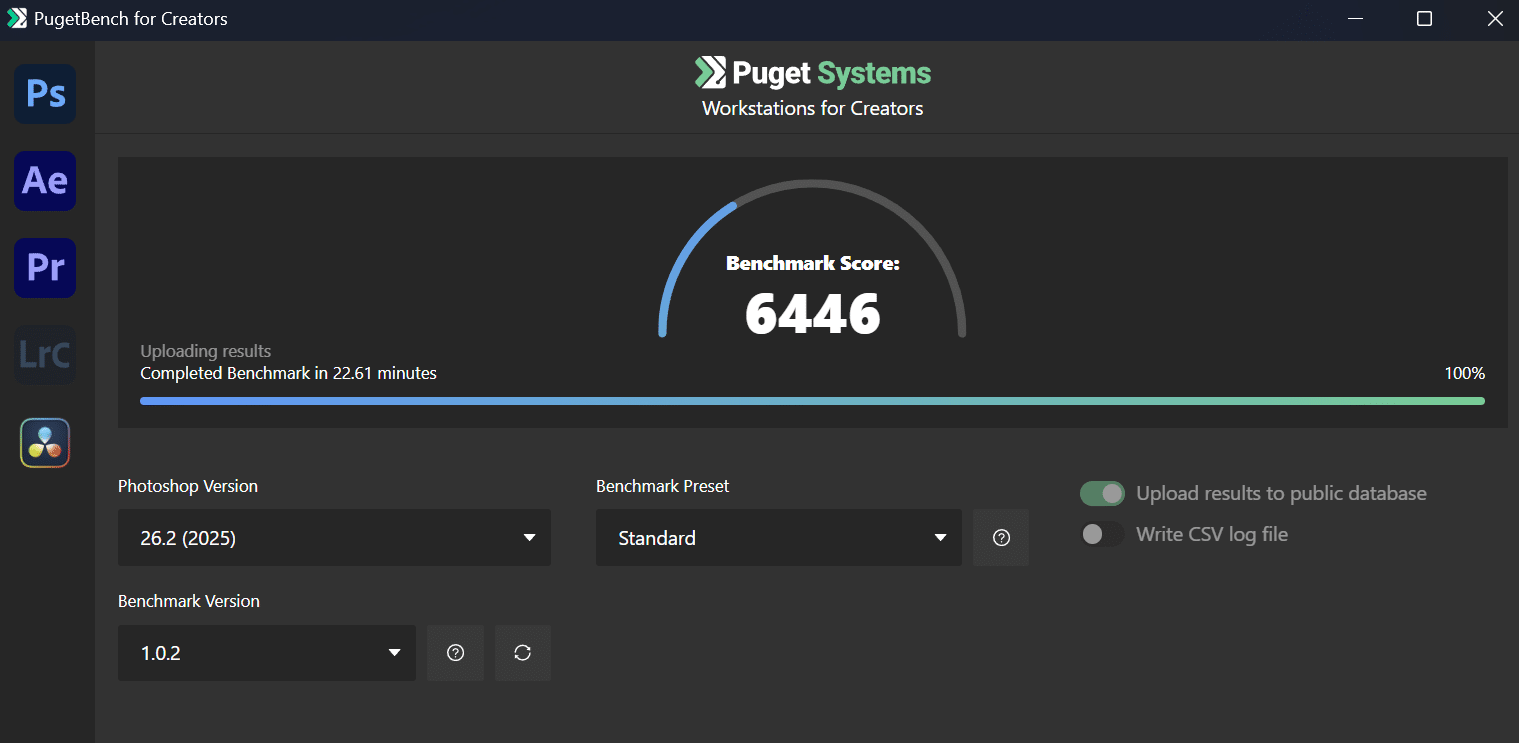
Task: Open help for Benchmark Preset
Action: click(x=1001, y=538)
